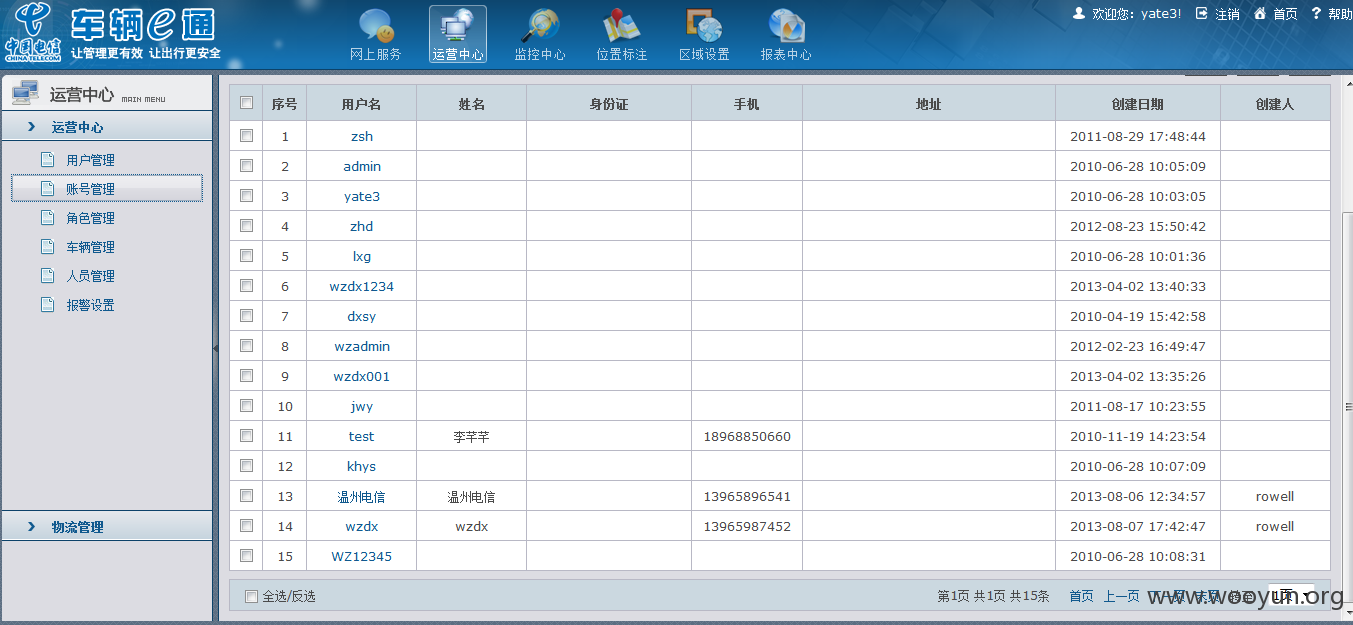Tick the checkbox for row 温州电信

[x=247, y=495]
